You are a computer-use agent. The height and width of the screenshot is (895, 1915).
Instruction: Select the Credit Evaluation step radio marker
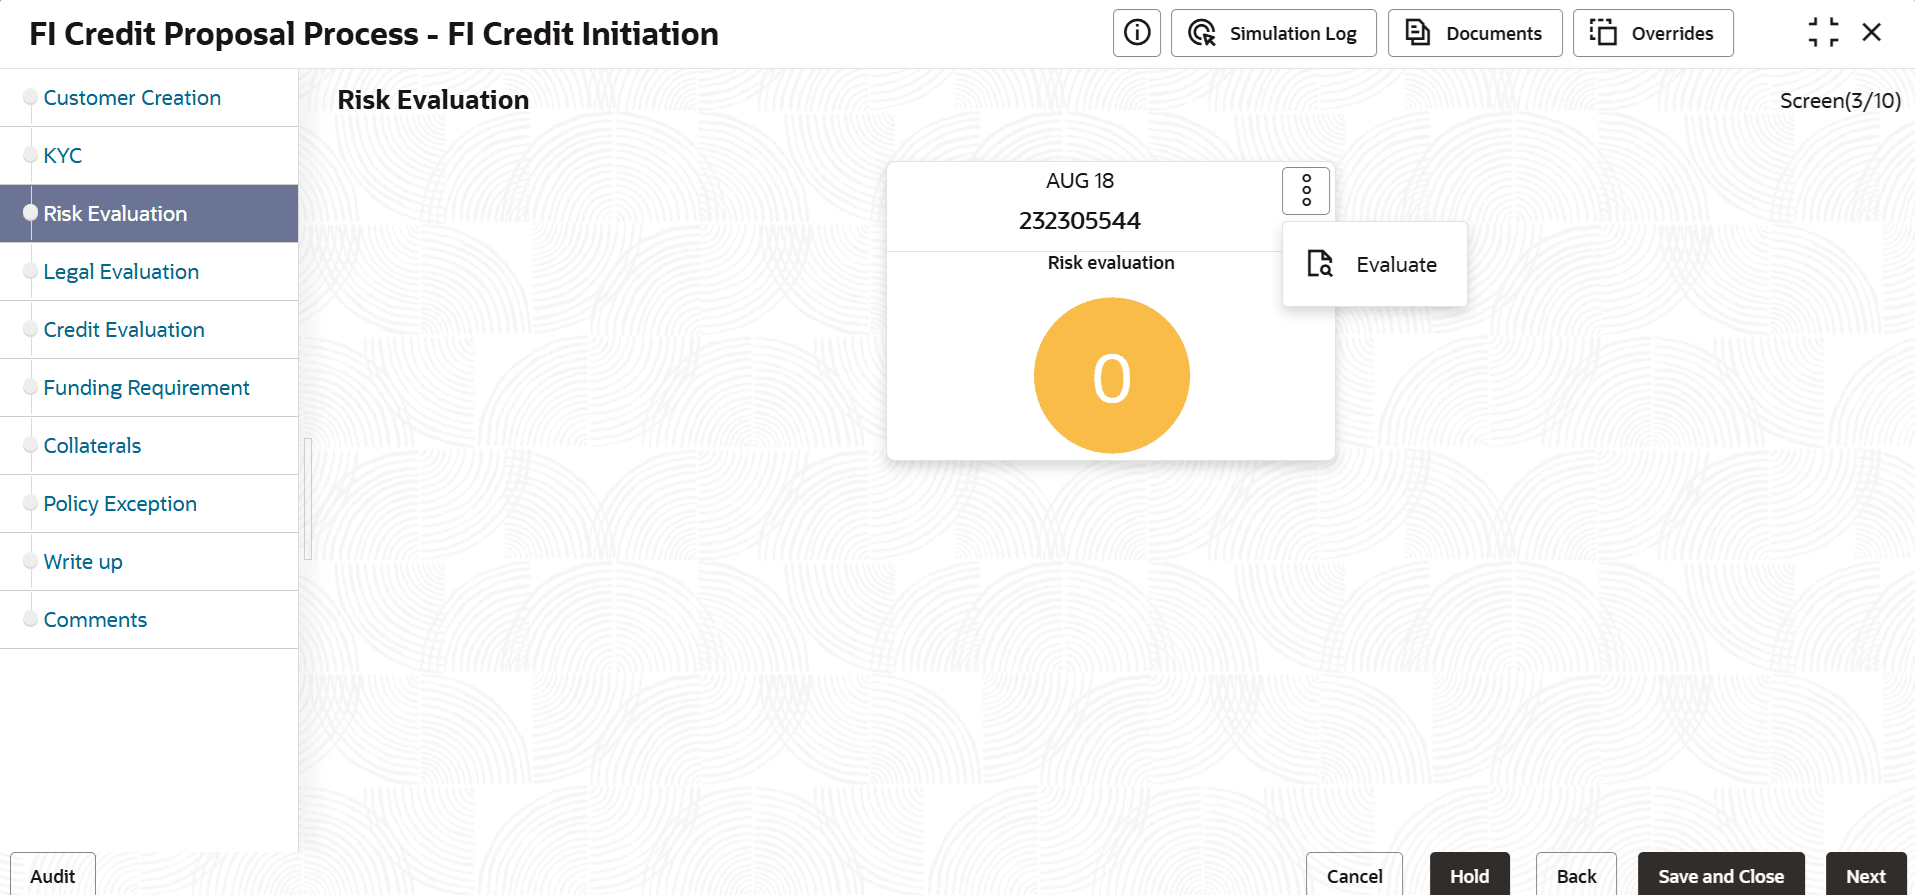point(31,329)
